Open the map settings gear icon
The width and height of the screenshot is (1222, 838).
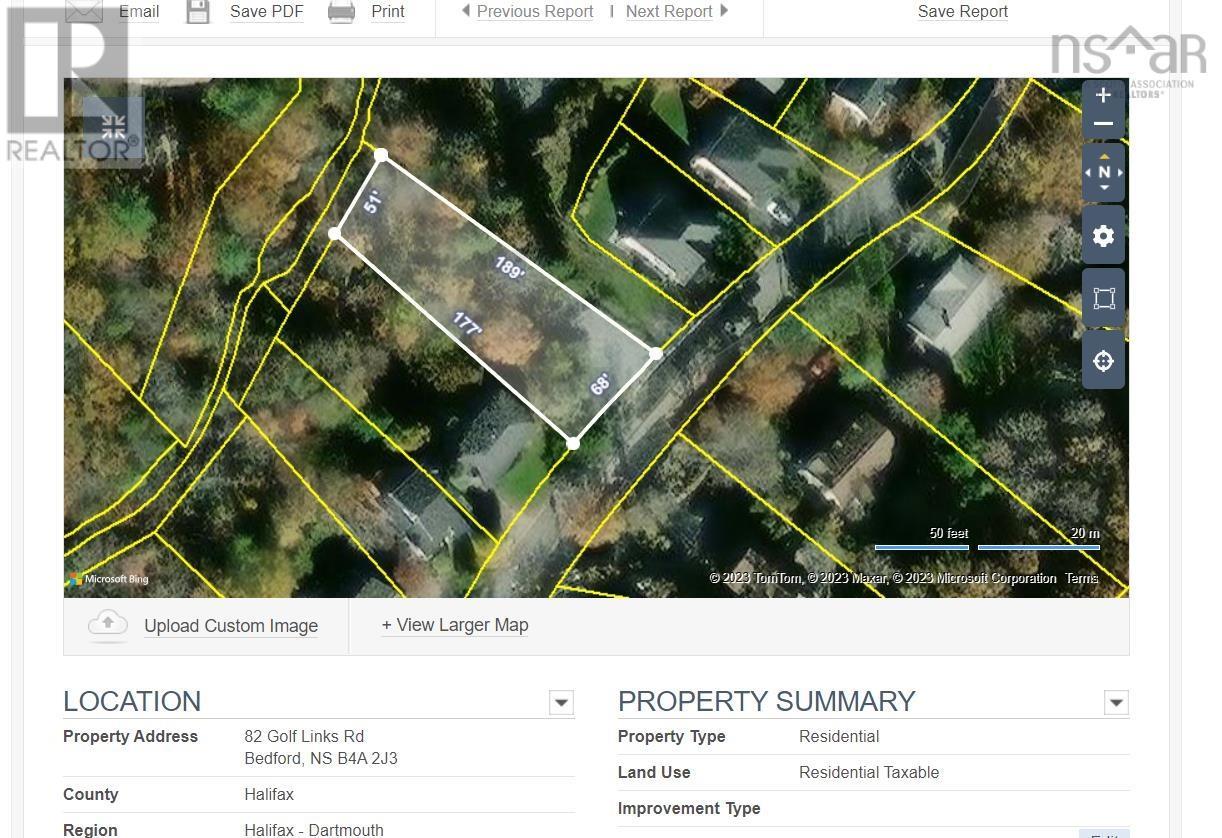point(1103,236)
